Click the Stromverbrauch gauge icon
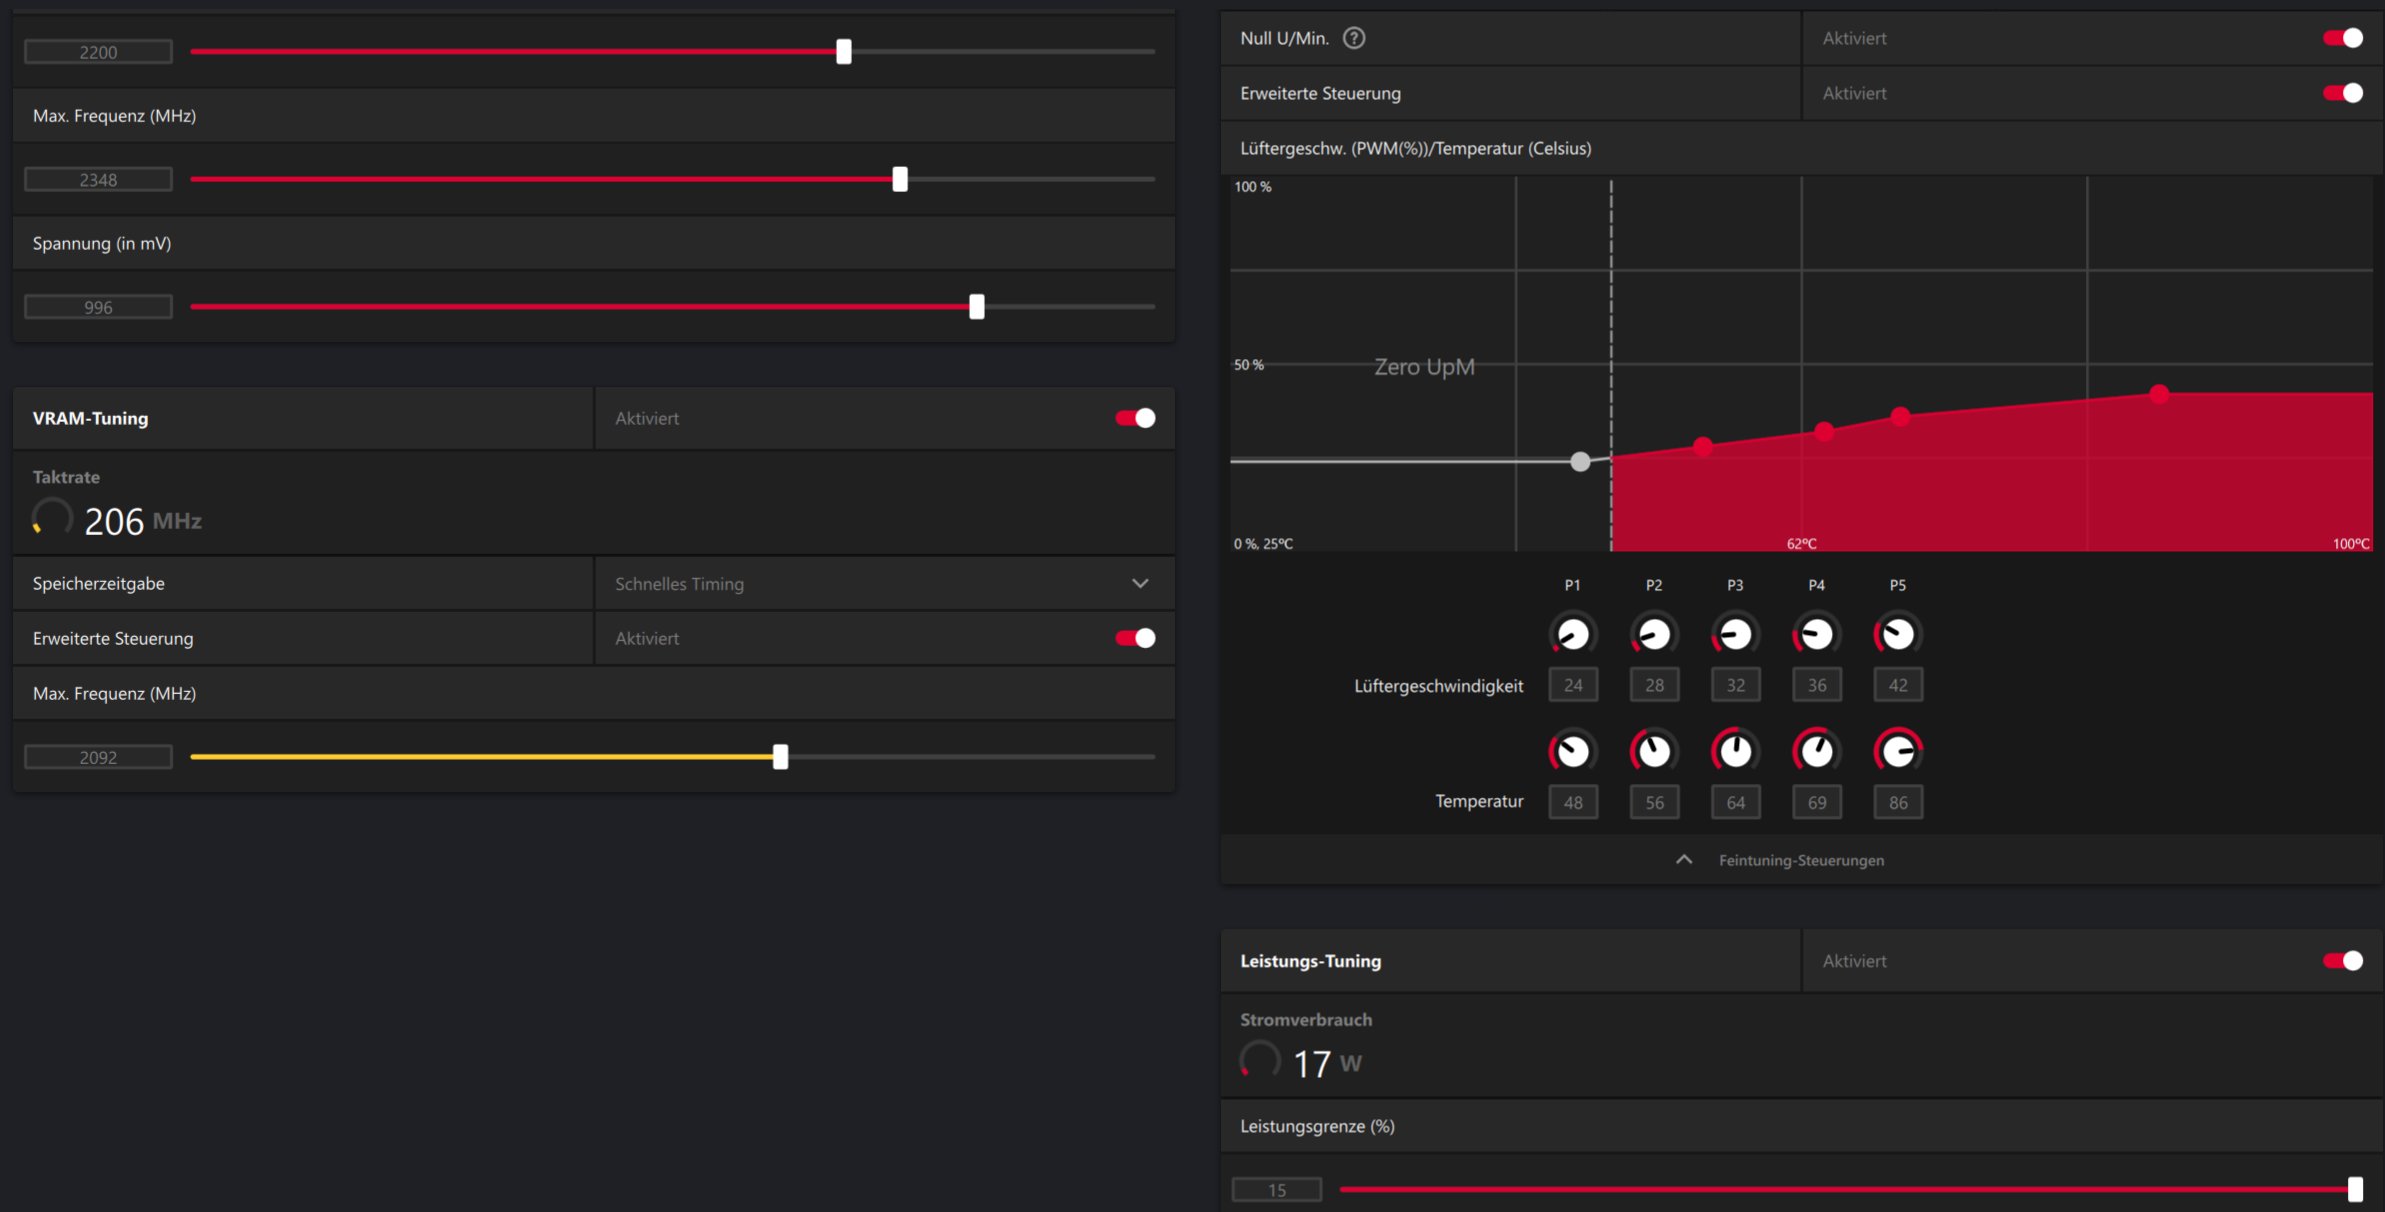 (x=1260, y=1060)
